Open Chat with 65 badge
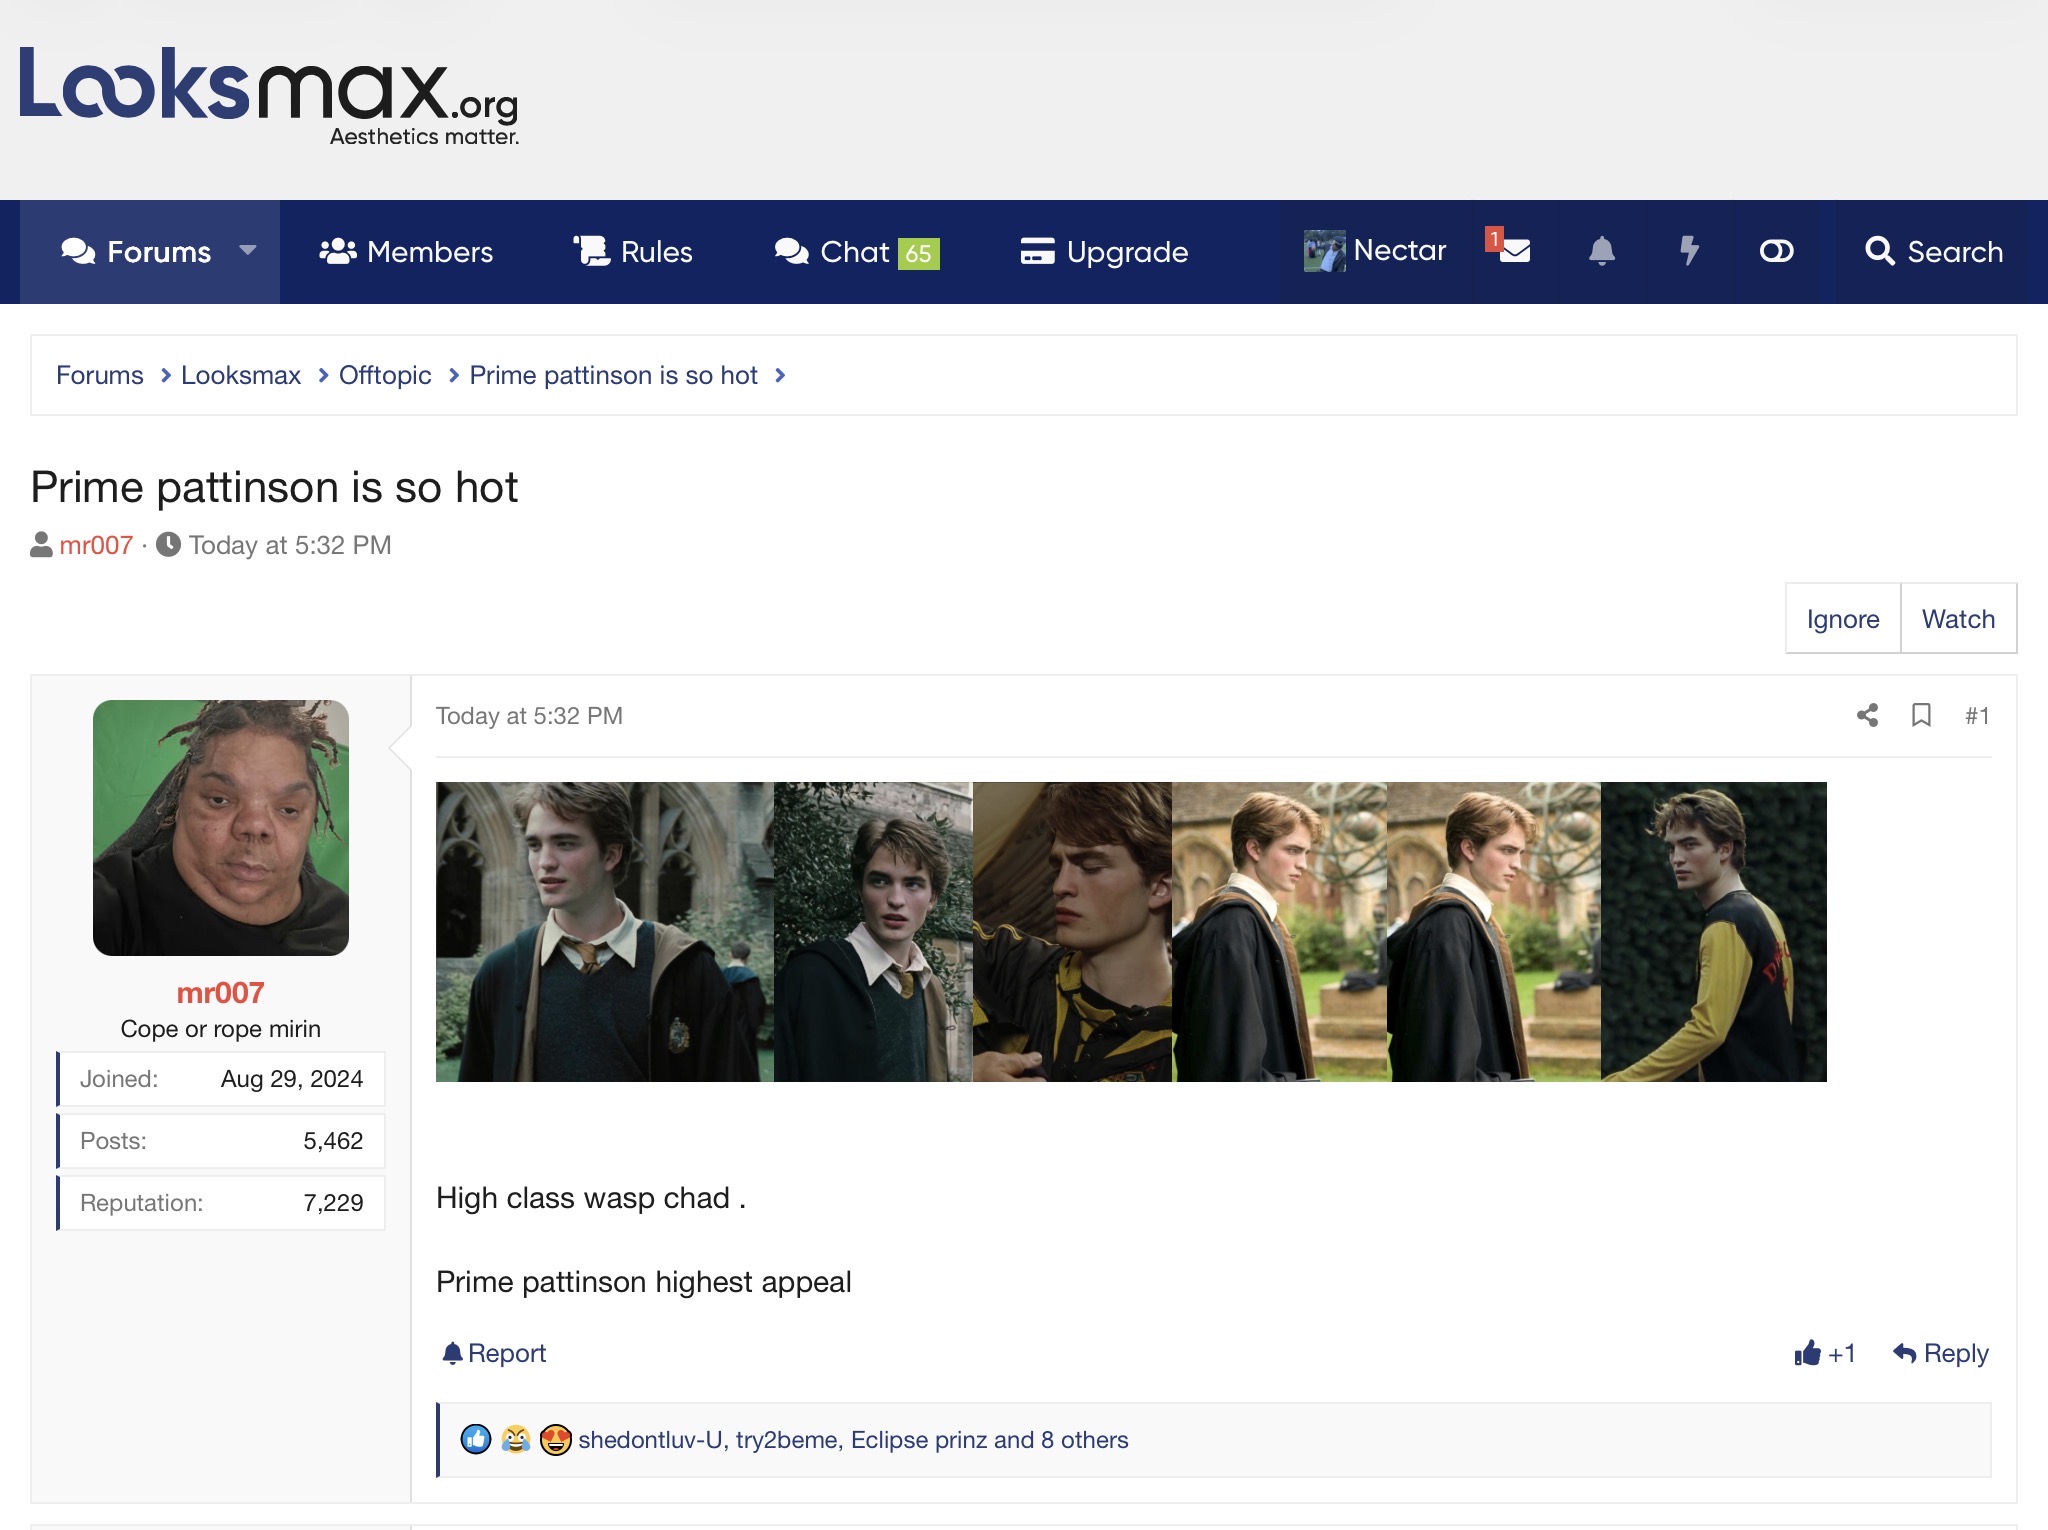 click(x=857, y=251)
